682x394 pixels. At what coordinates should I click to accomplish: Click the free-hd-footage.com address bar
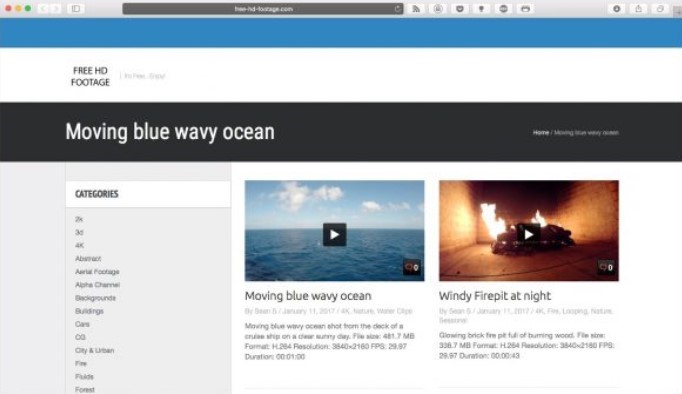tap(263, 9)
